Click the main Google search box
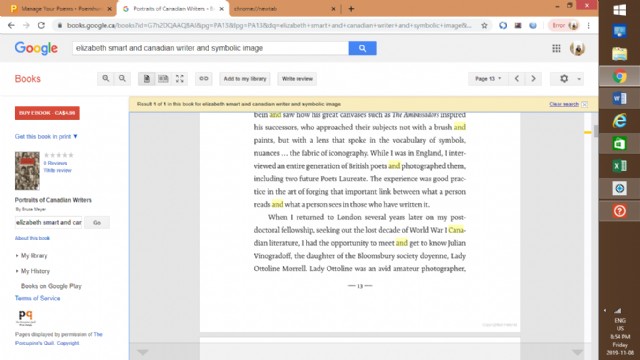Image resolution: width=640 pixels, height=360 pixels. (x=210, y=48)
